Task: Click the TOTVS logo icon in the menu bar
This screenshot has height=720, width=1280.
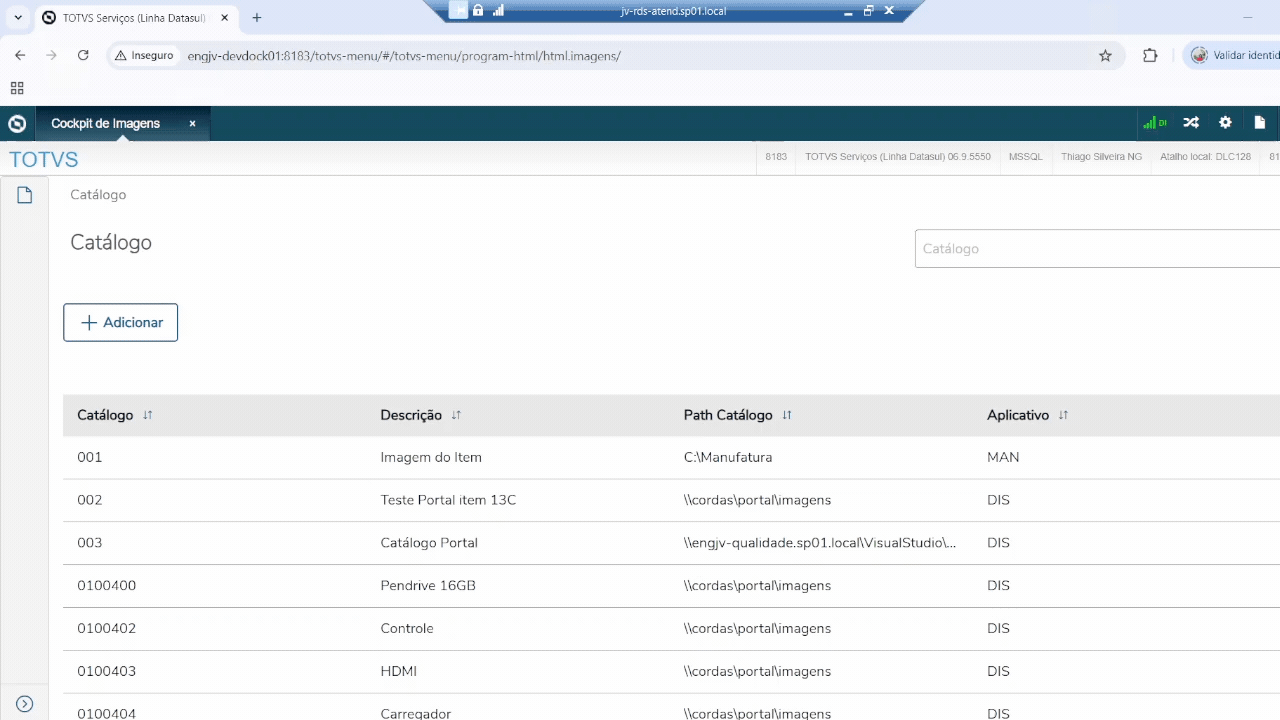Action: pyautogui.click(x=17, y=124)
